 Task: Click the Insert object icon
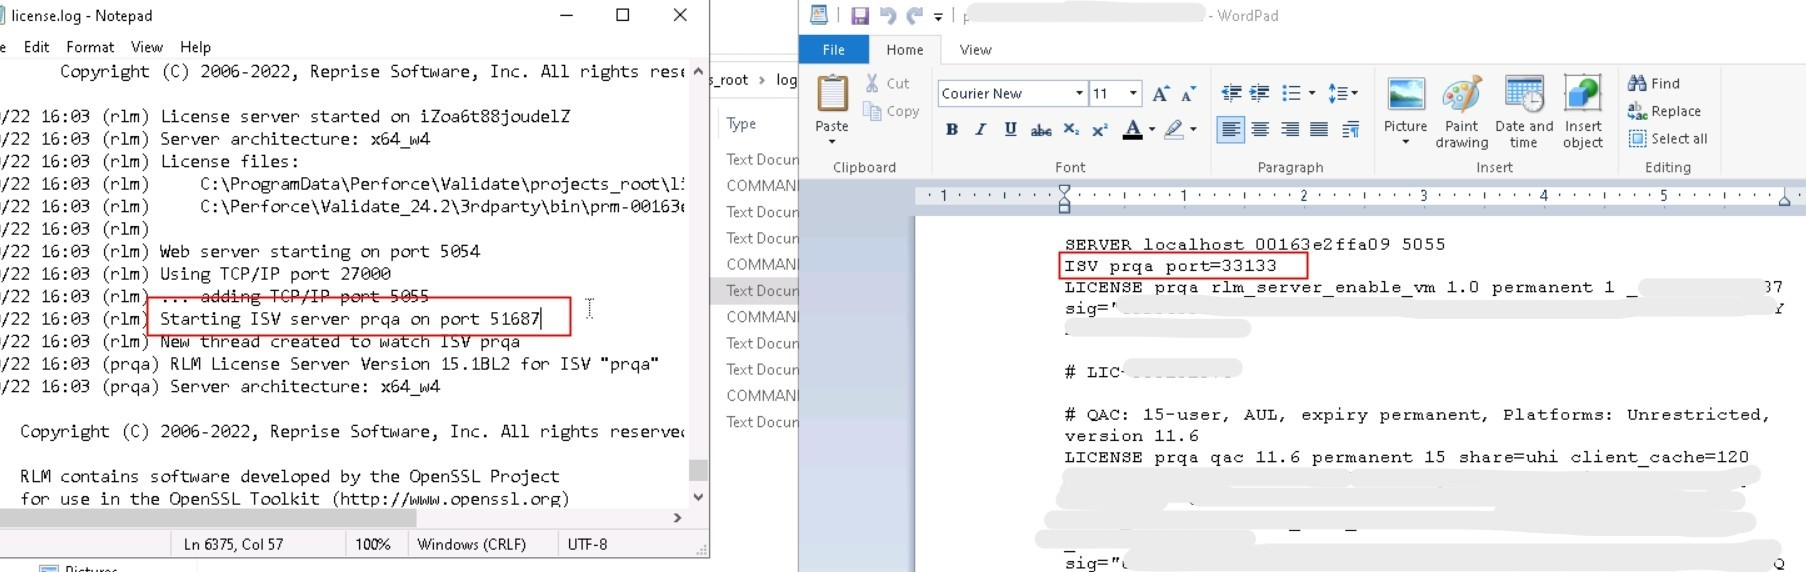tap(1582, 111)
